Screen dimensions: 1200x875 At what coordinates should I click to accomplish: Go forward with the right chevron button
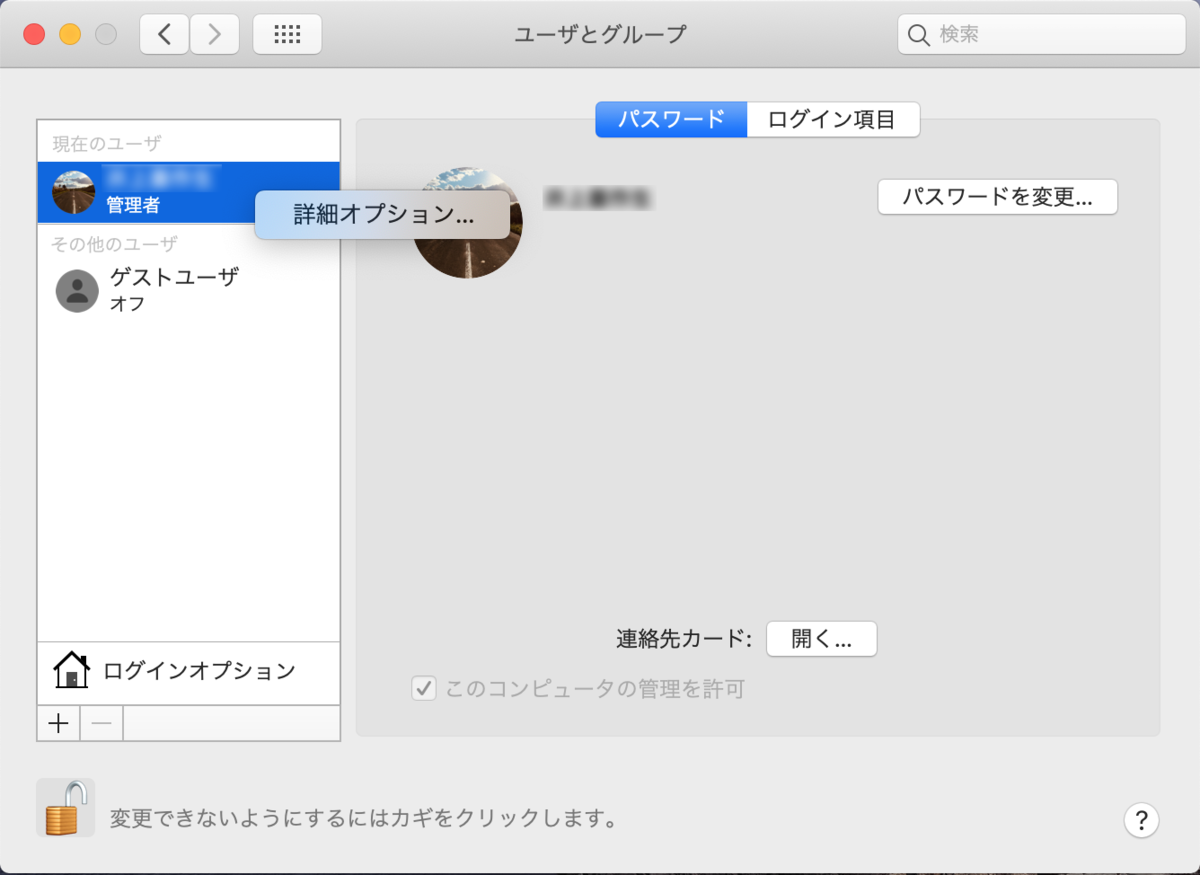[x=214, y=35]
